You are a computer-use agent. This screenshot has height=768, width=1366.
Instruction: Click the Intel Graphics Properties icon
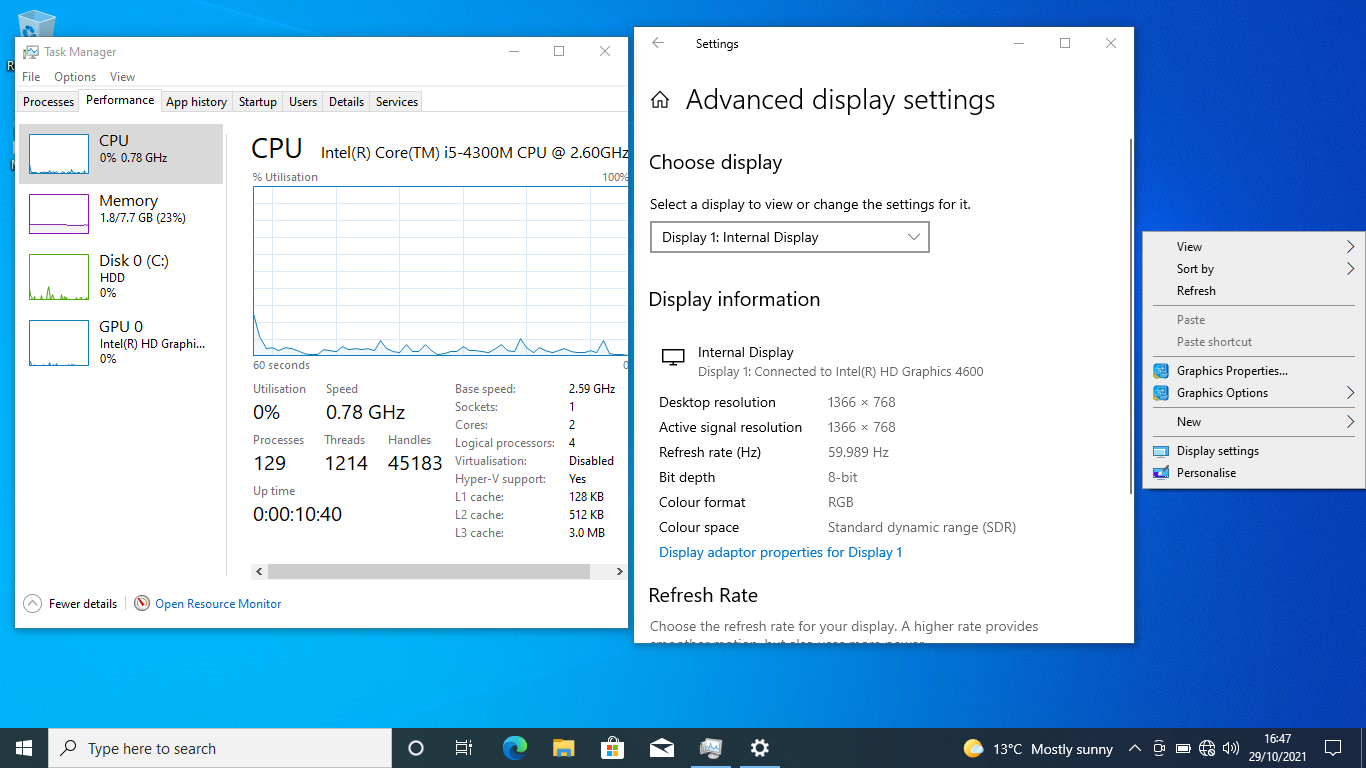(x=1160, y=371)
